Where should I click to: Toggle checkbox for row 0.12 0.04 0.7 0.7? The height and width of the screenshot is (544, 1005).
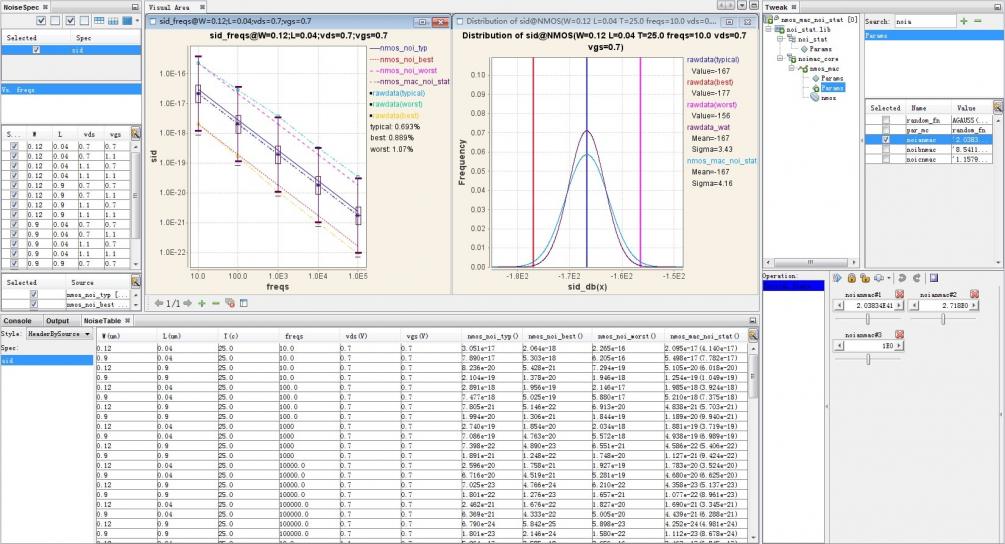pyautogui.click(x=14, y=146)
